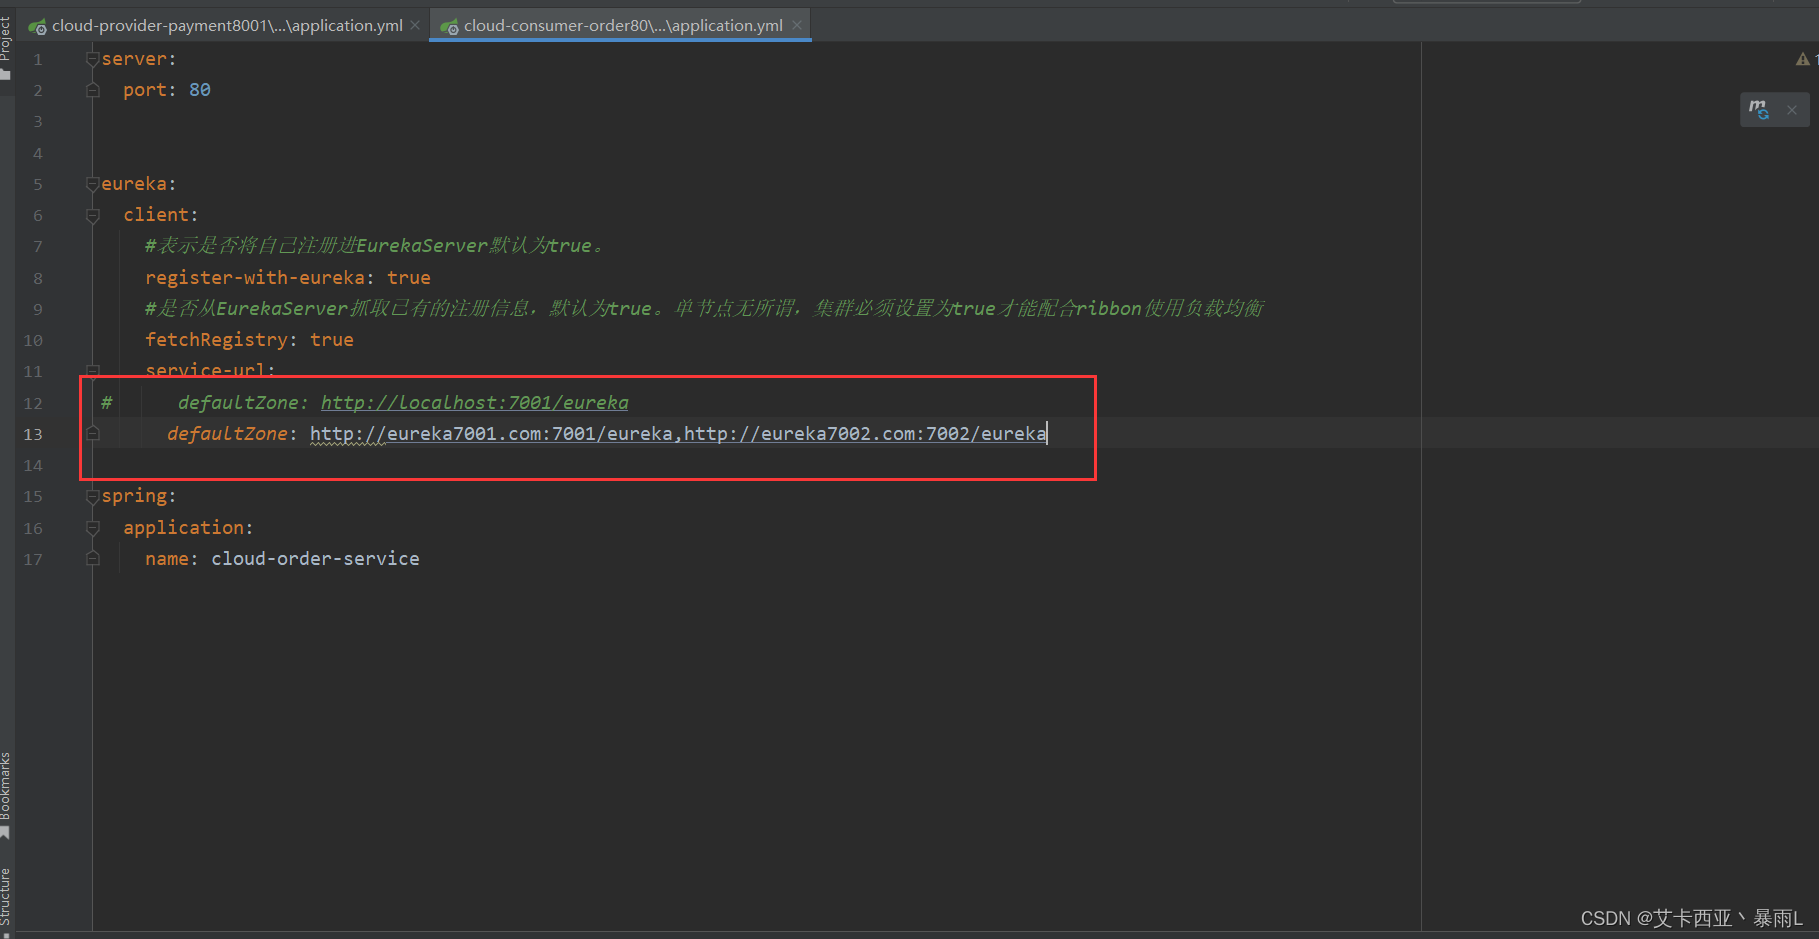
Task: Click the commented 'defaultZone' on line 12
Action: 238,402
